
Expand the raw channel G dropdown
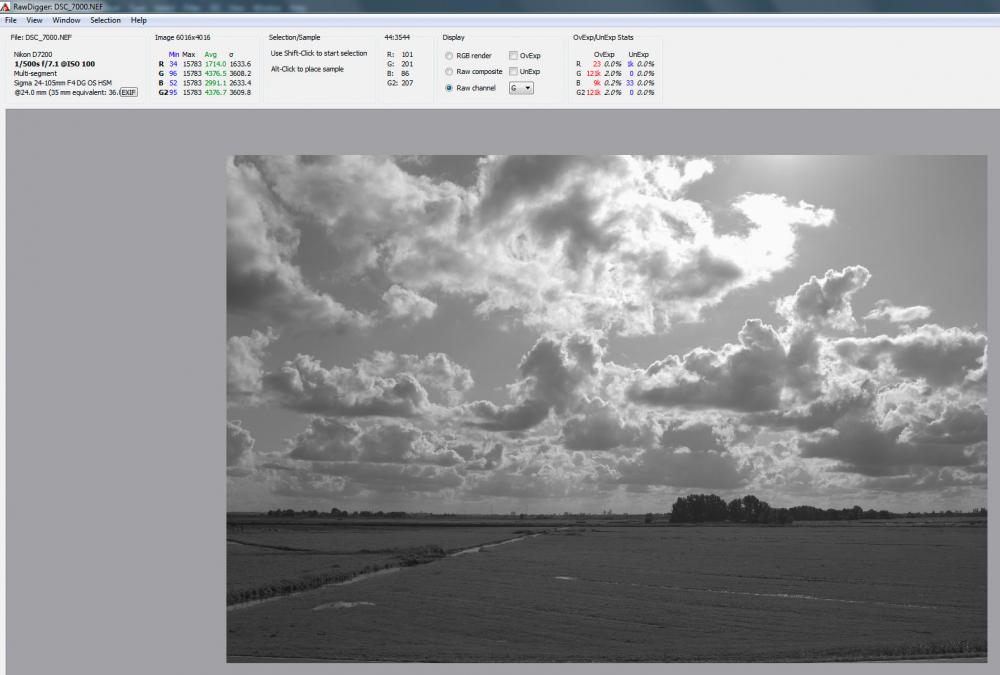click(521, 88)
